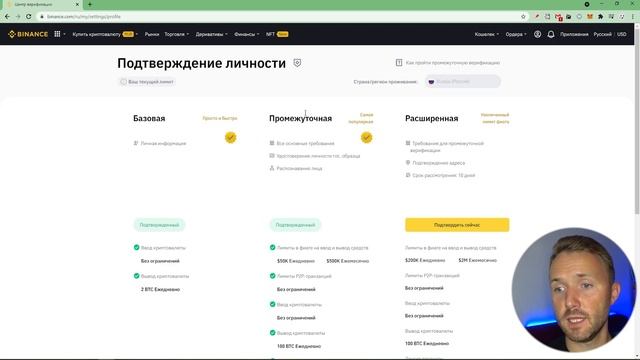The height and width of the screenshot is (360, 640).
Task: Click the round blue extension icon
Action: point(579,17)
